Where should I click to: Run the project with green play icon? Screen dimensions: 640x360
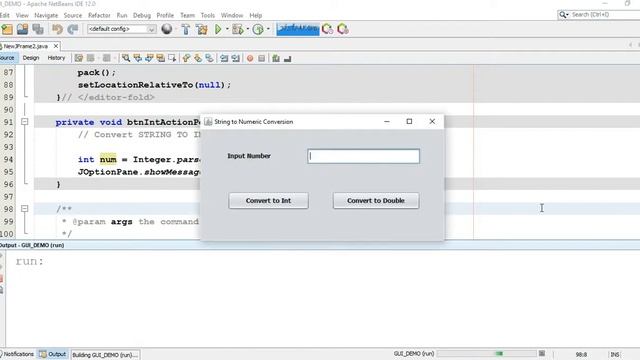point(218,29)
